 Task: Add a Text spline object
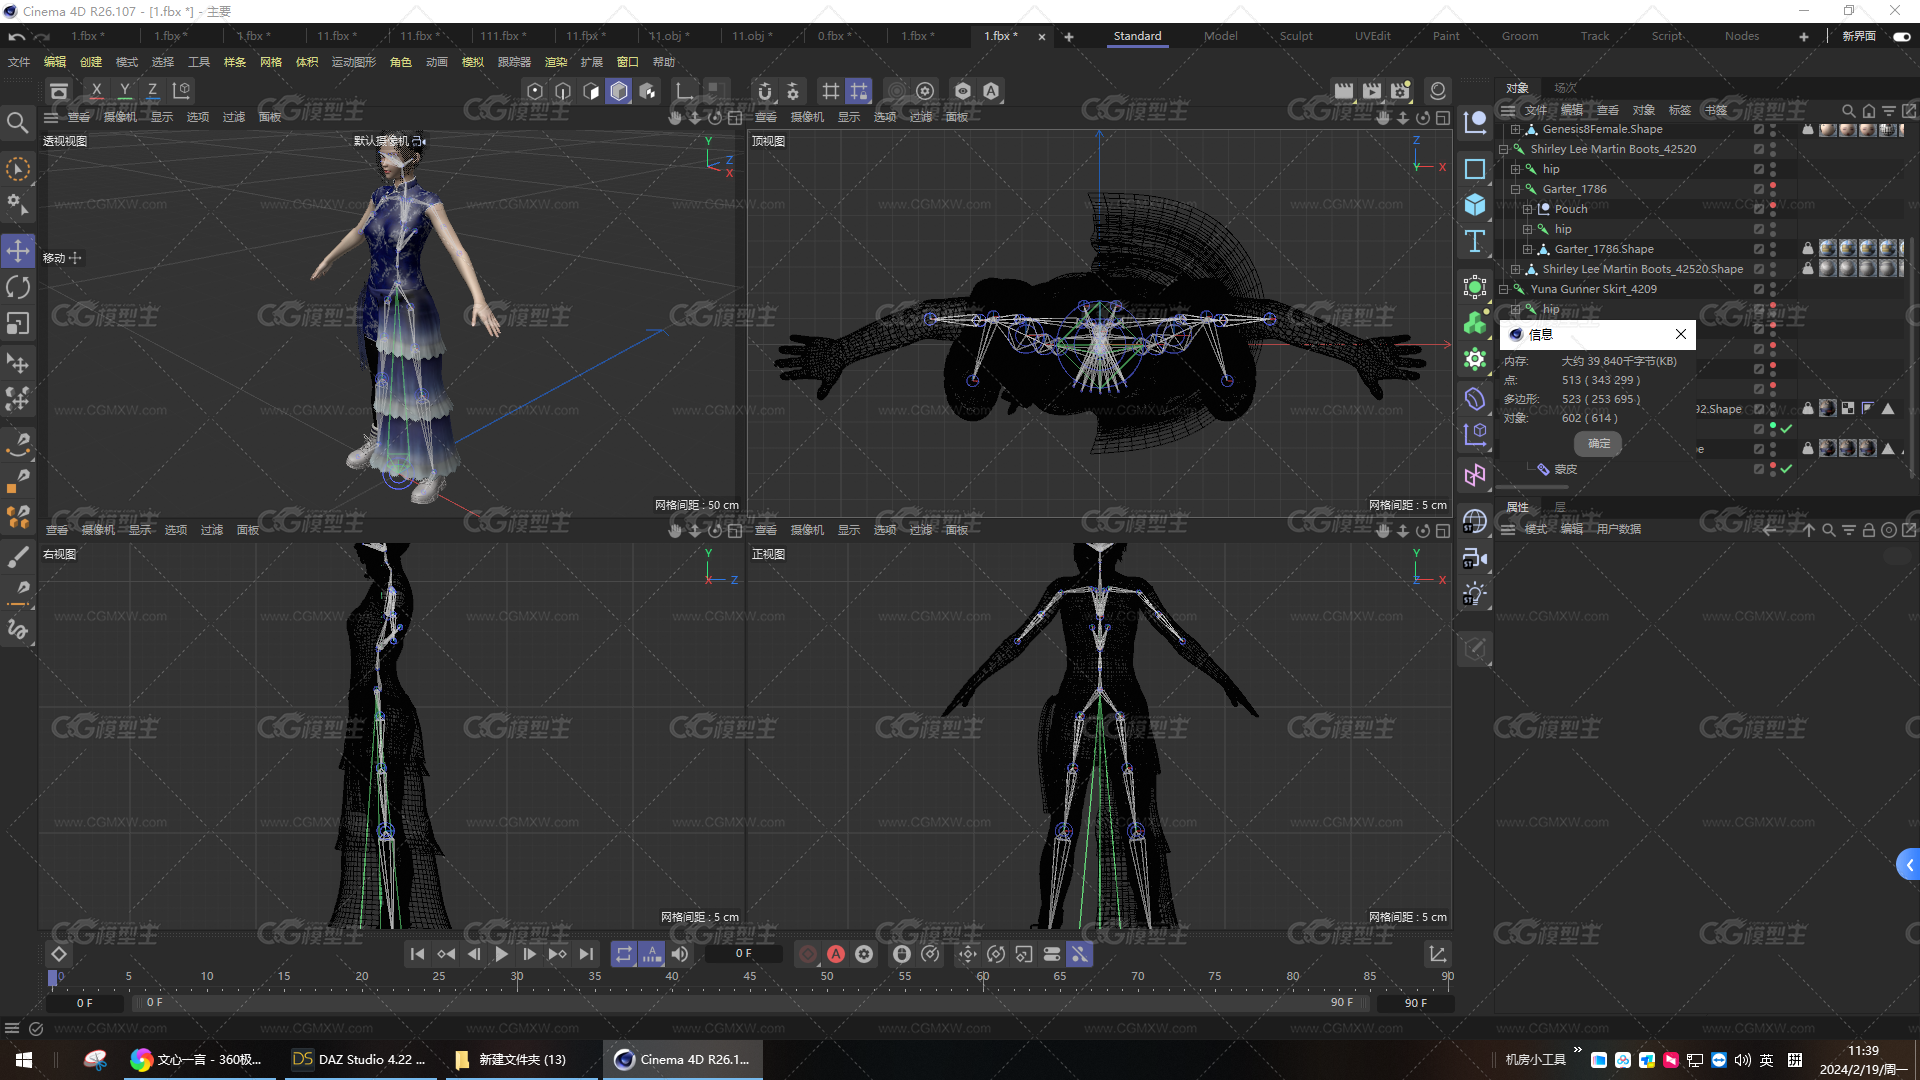coord(1474,241)
